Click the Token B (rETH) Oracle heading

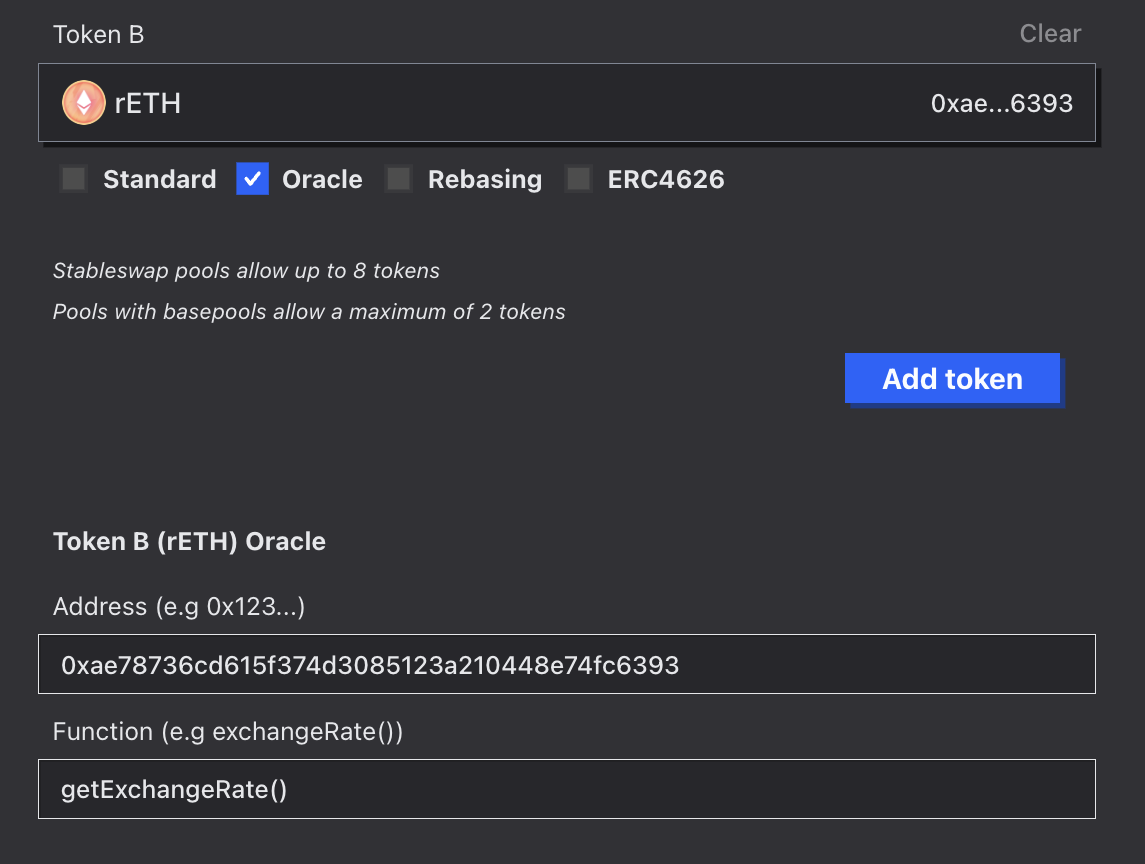pos(189,542)
